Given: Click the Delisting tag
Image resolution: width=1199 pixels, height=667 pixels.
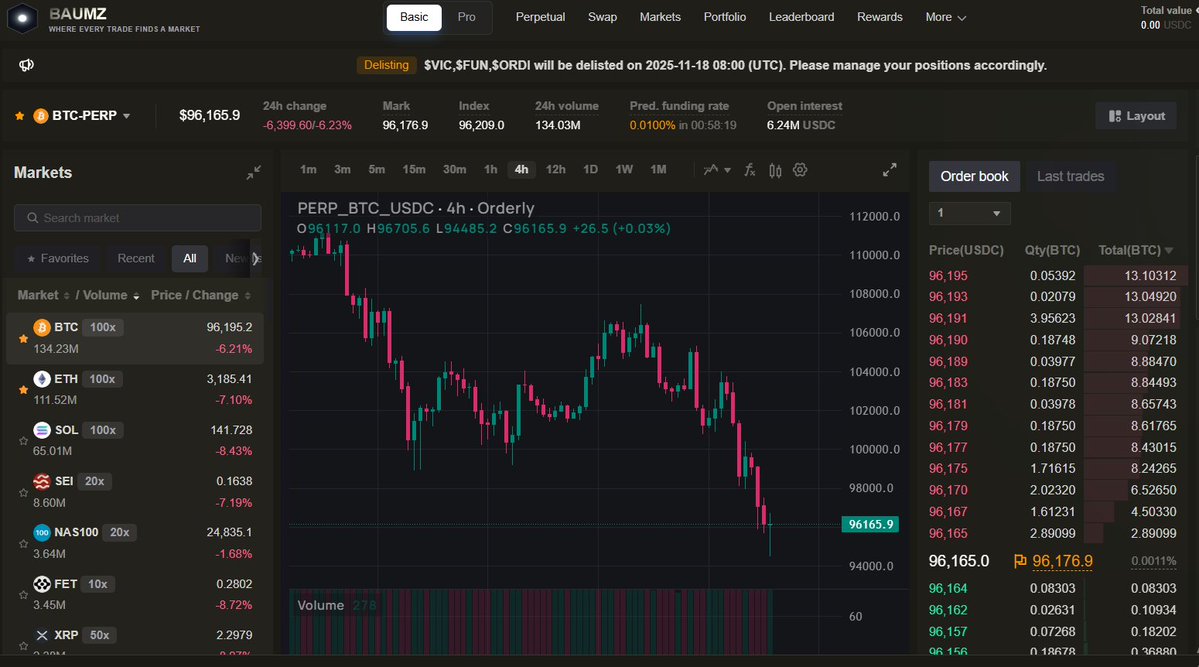Looking at the screenshot, I should tap(386, 65).
